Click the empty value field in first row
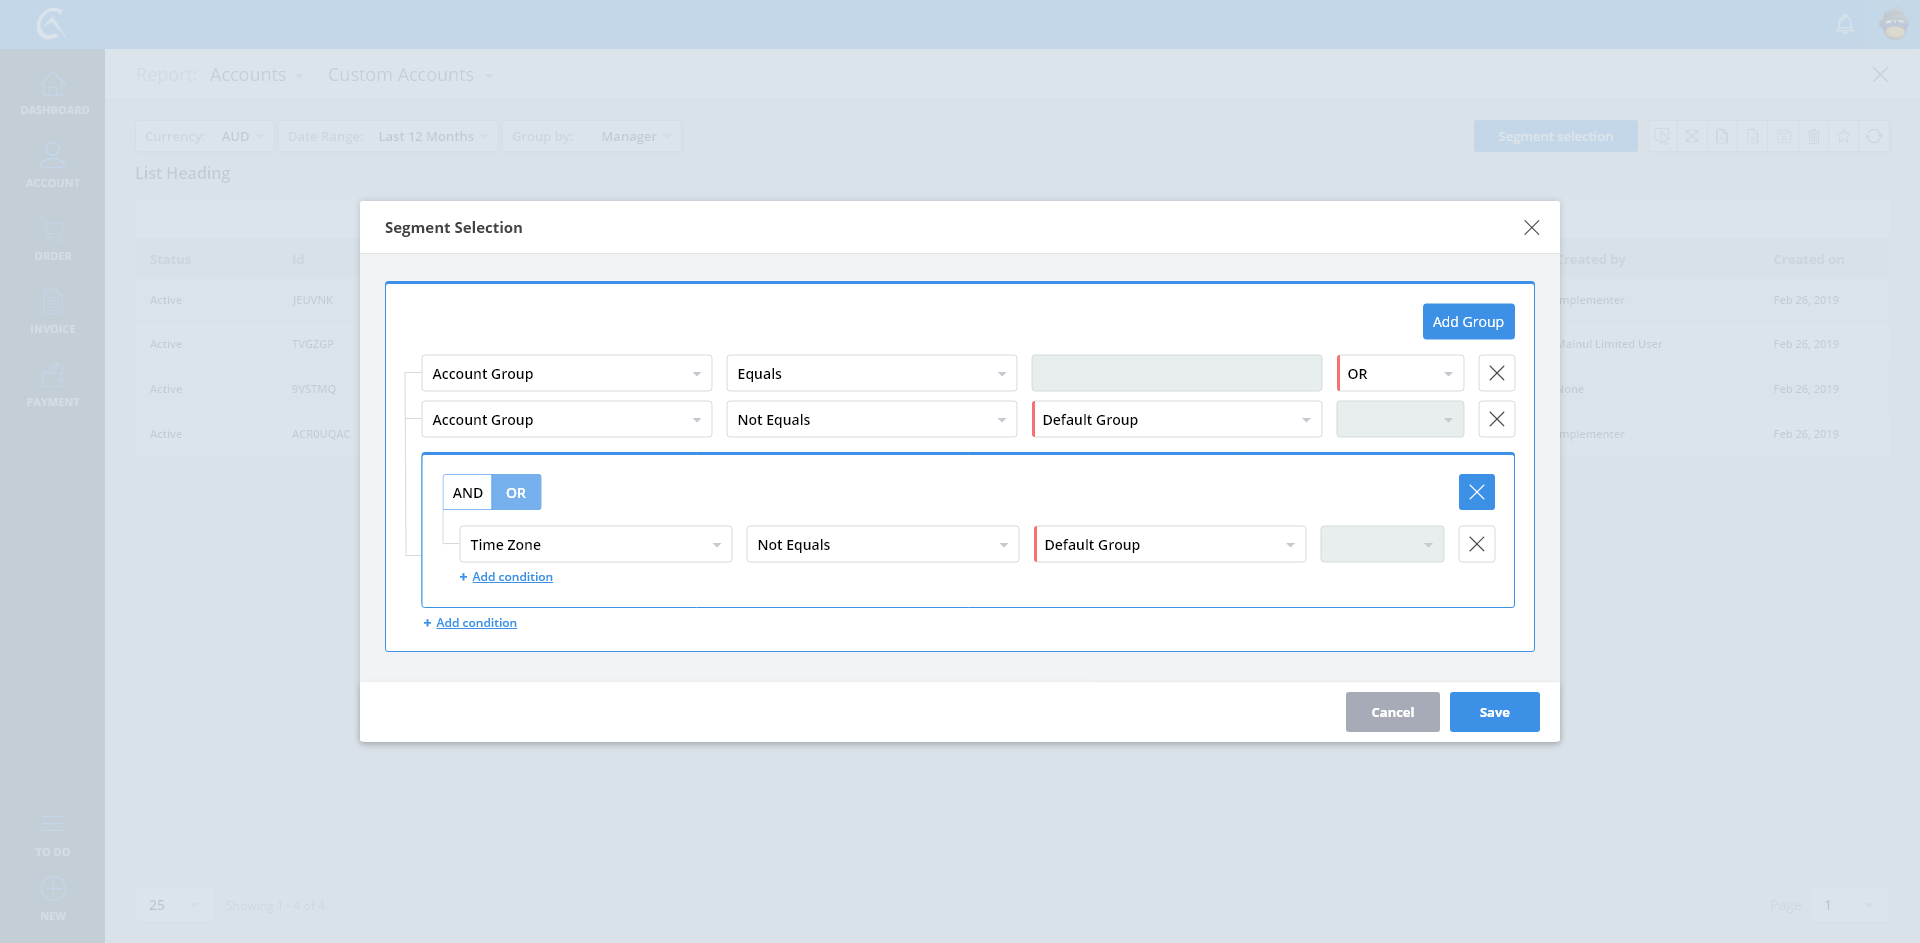 click(1176, 374)
